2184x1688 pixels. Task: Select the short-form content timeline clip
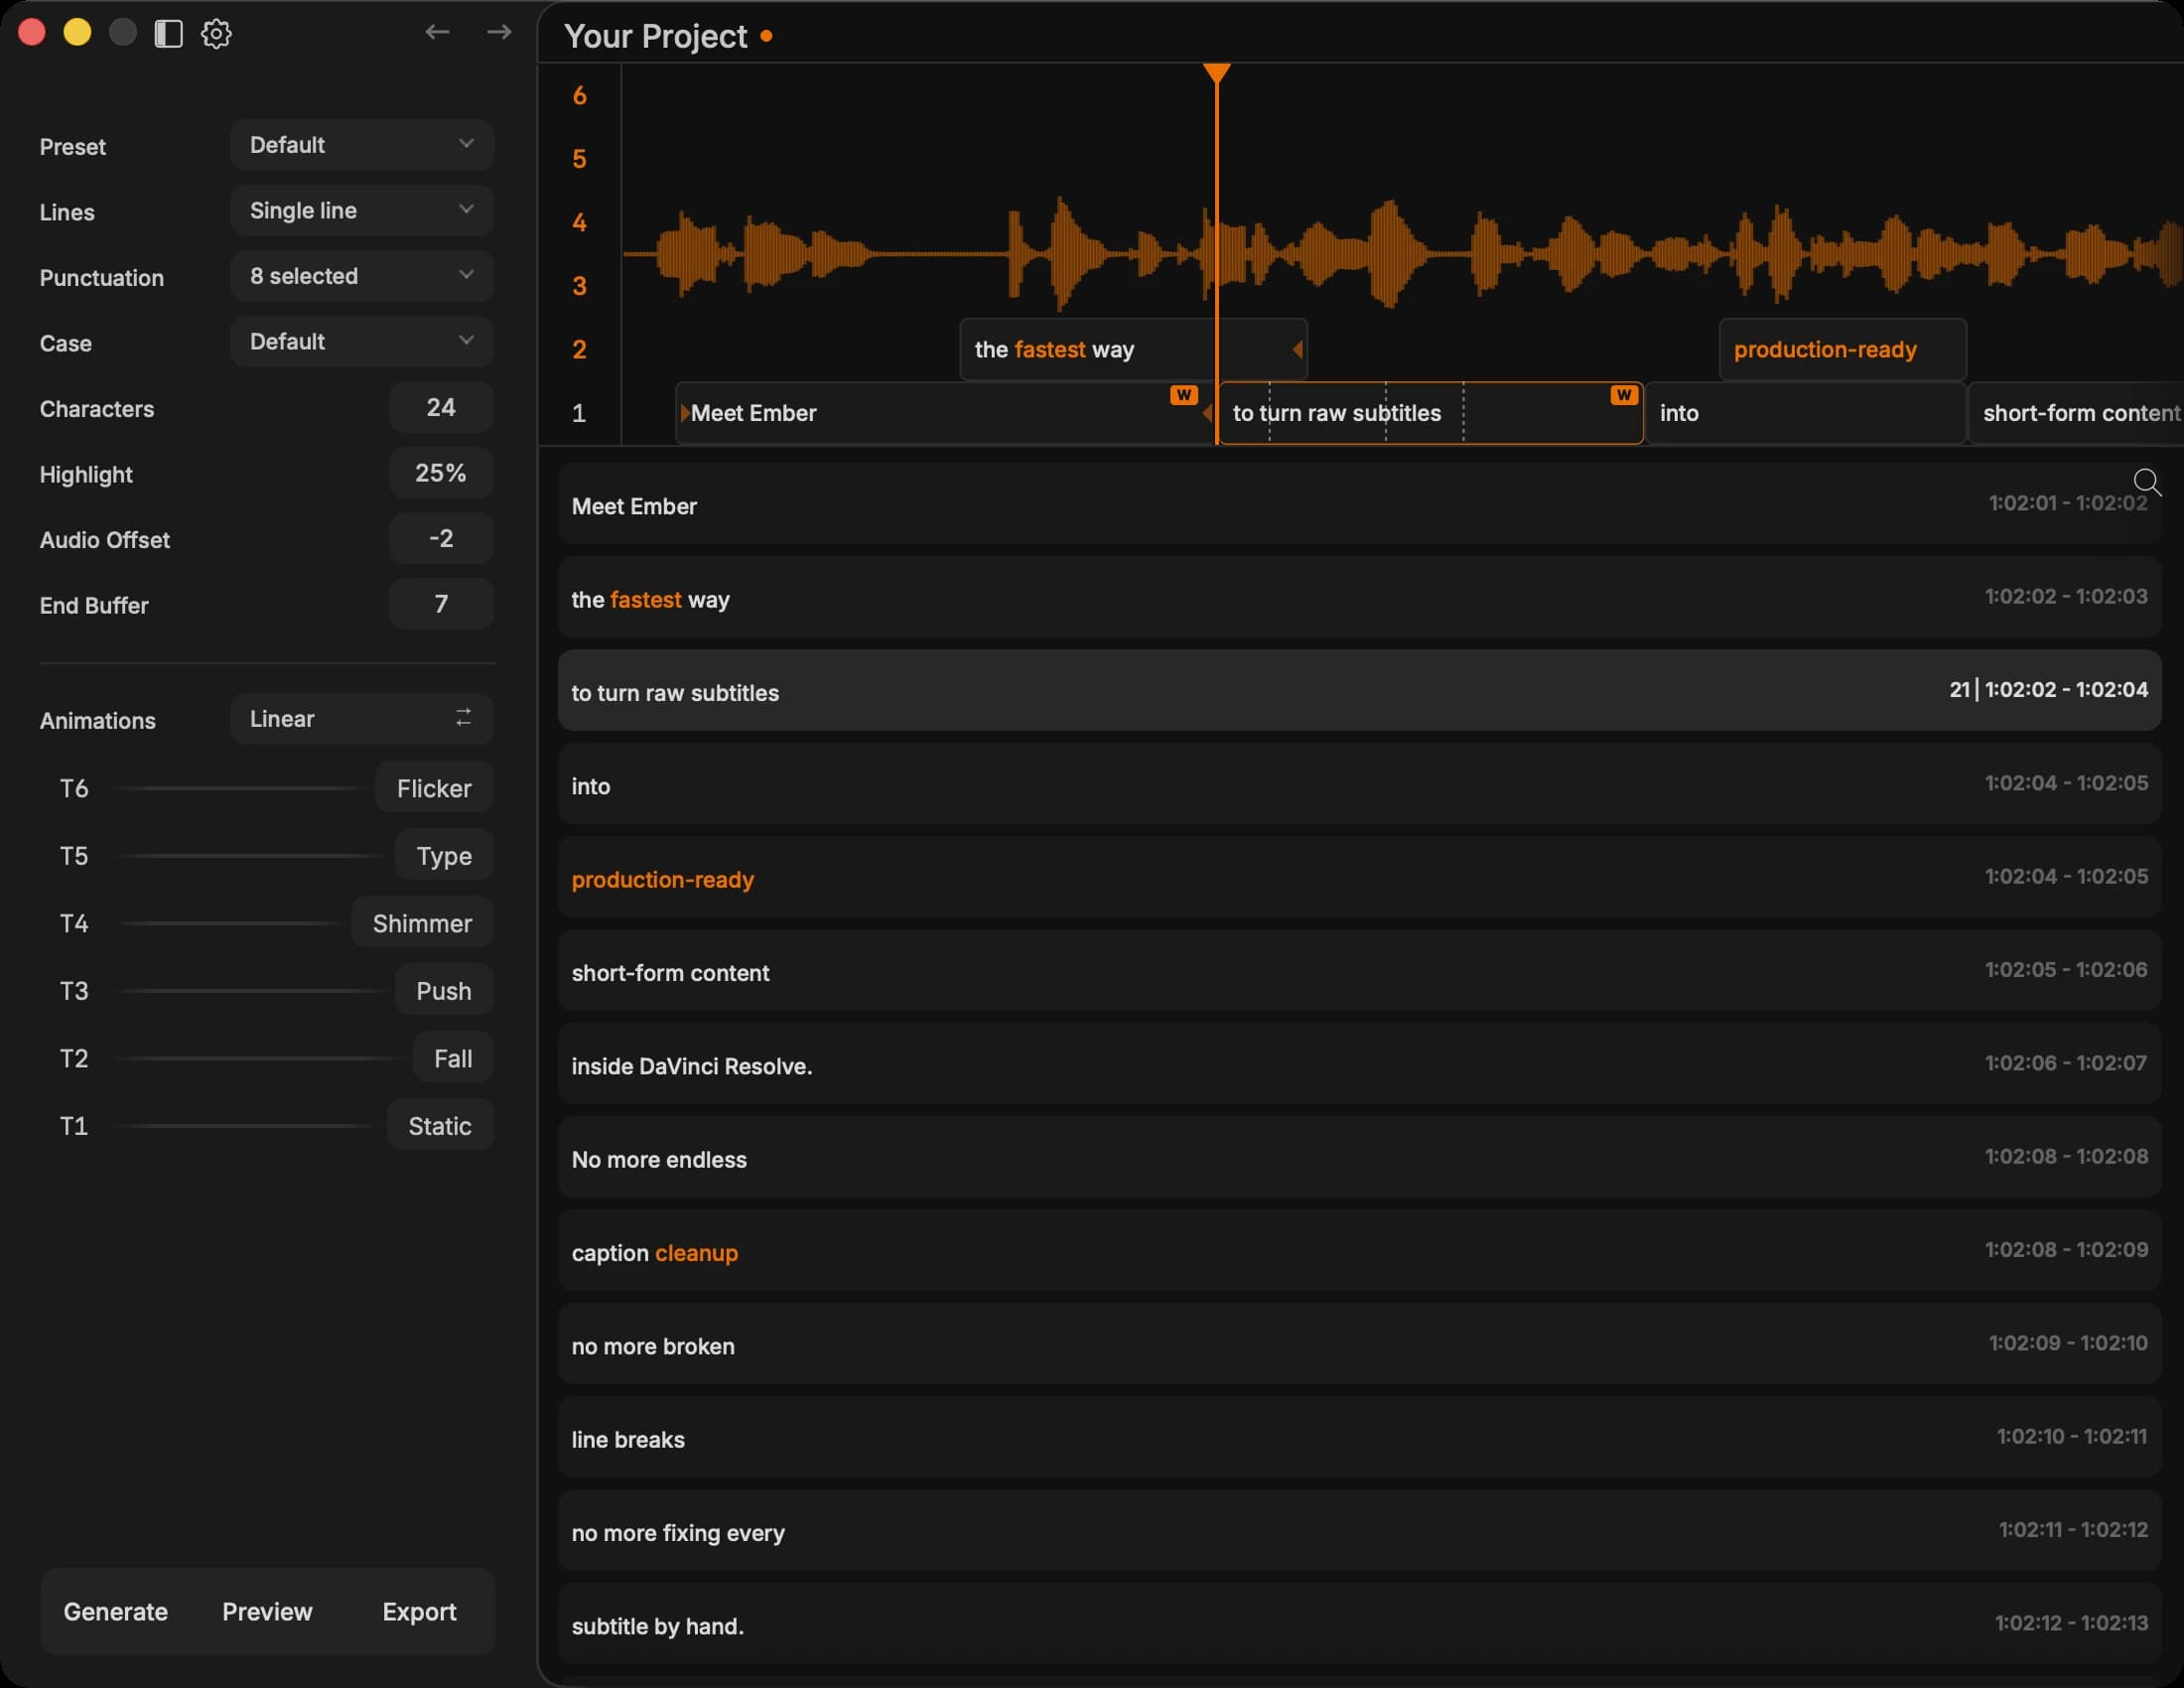2076,413
